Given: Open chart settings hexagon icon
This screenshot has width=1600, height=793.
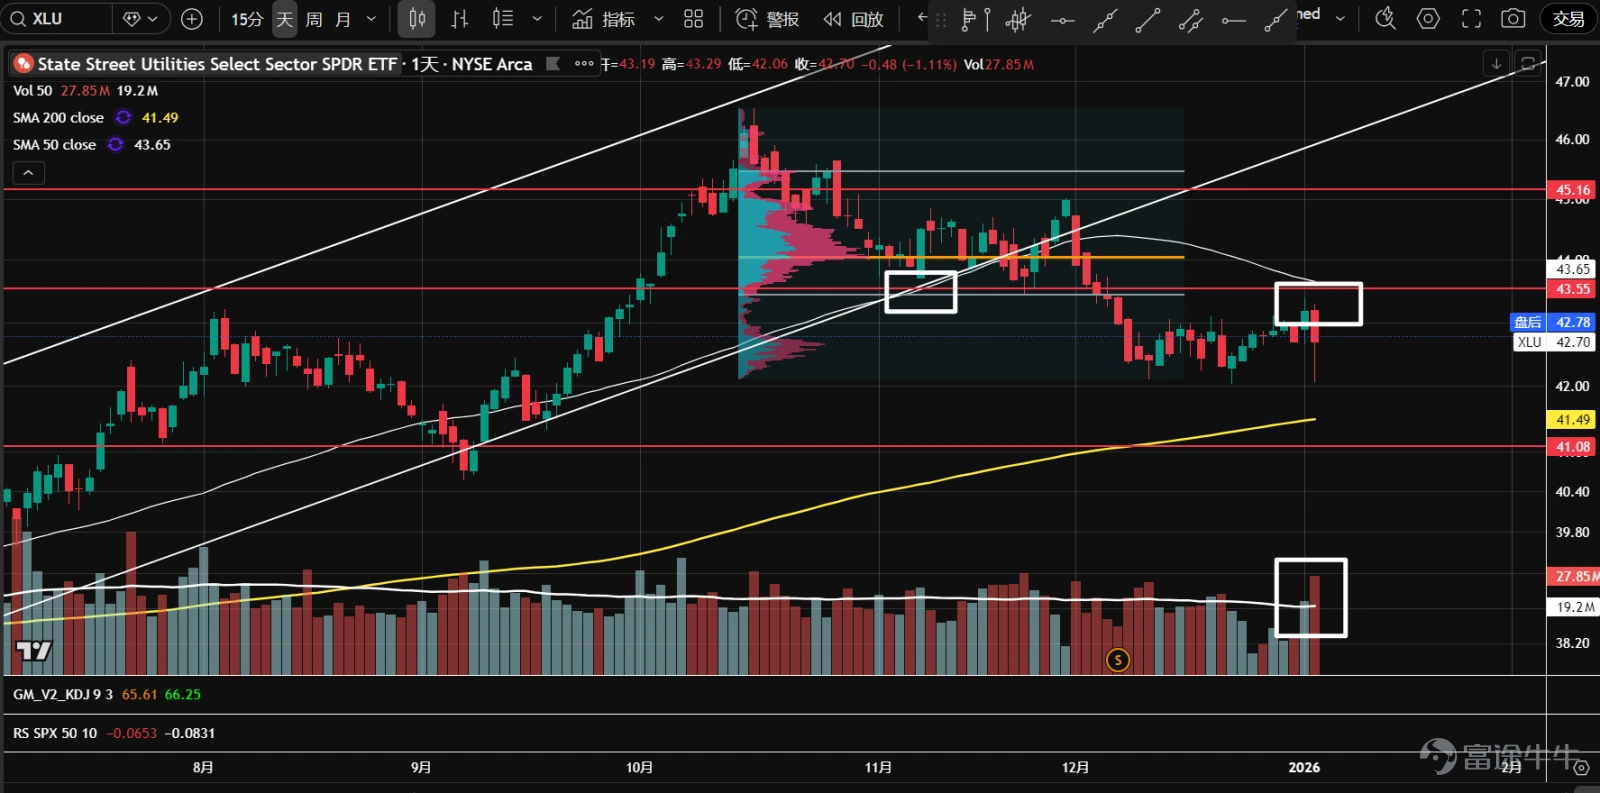Looking at the screenshot, I should click(x=1428, y=18).
